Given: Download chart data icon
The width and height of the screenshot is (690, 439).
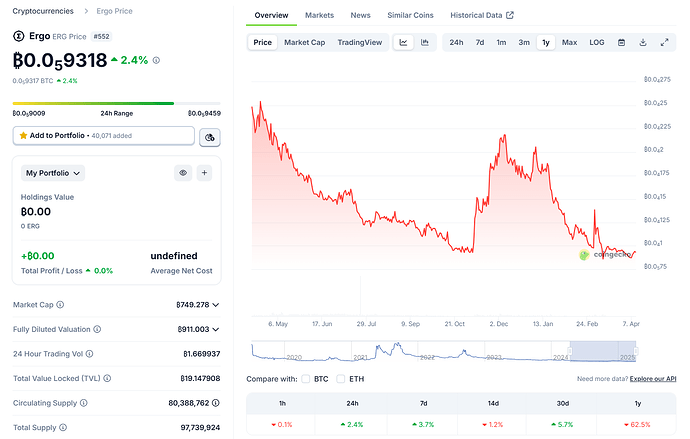Looking at the screenshot, I should pyautogui.click(x=643, y=42).
